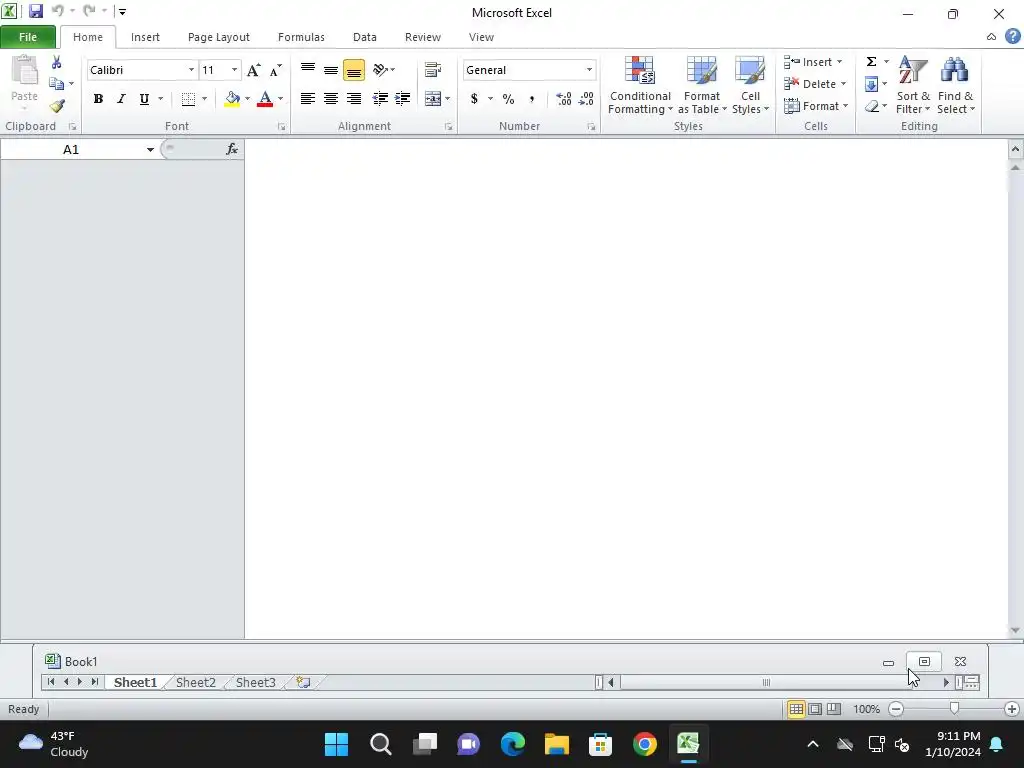Click the Insert Function fx icon
The height and width of the screenshot is (768, 1024).
tap(232, 150)
